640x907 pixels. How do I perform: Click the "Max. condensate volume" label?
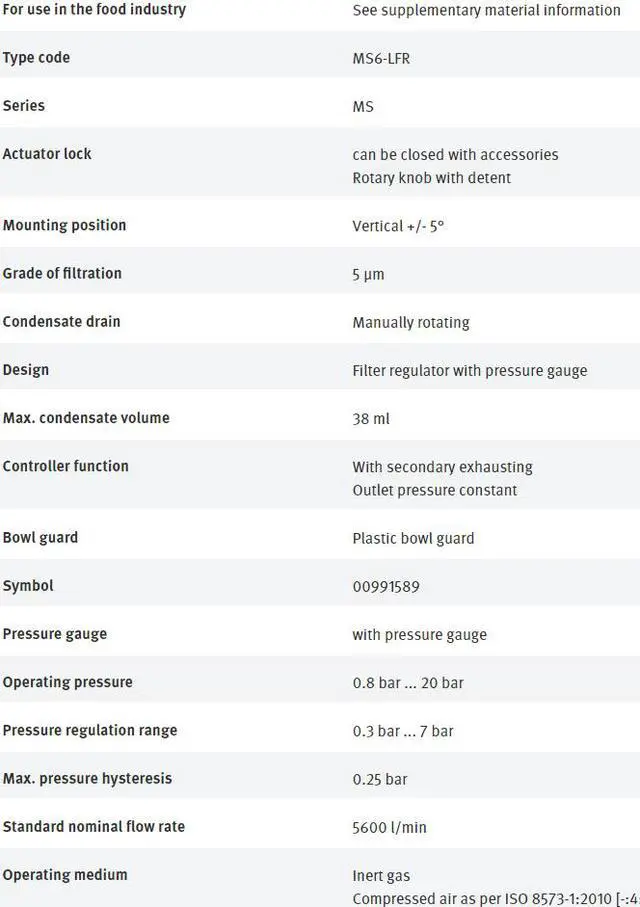pos(86,418)
